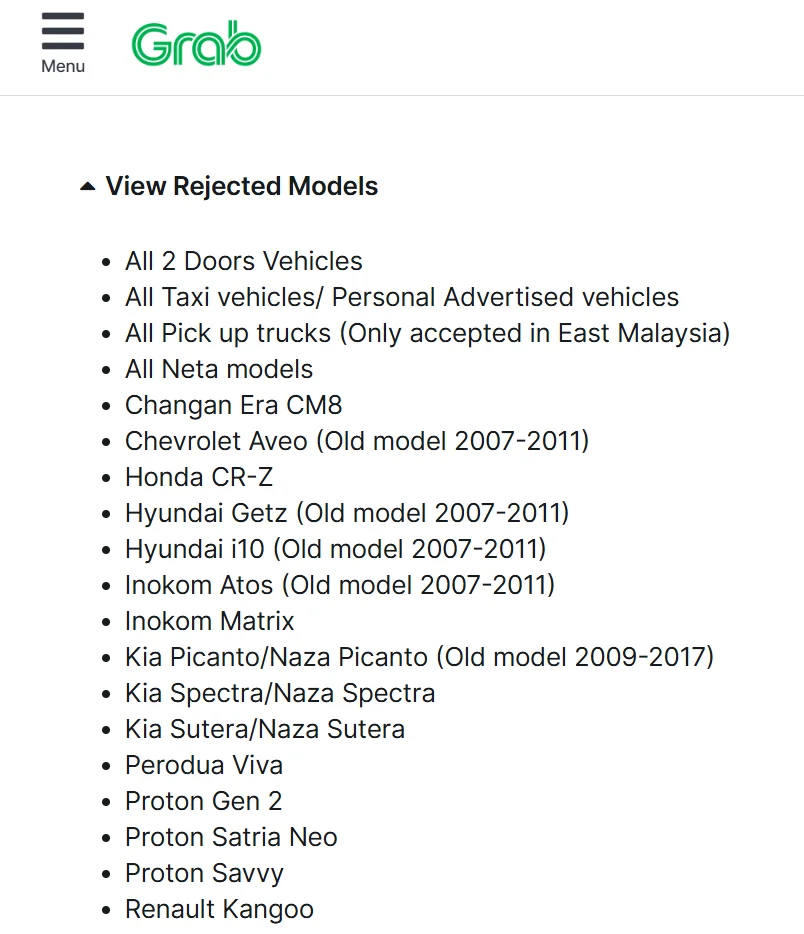Image resolution: width=804 pixels, height=934 pixels.
Task: Select the 'Honda CR-Z' entry
Action: click(x=198, y=478)
